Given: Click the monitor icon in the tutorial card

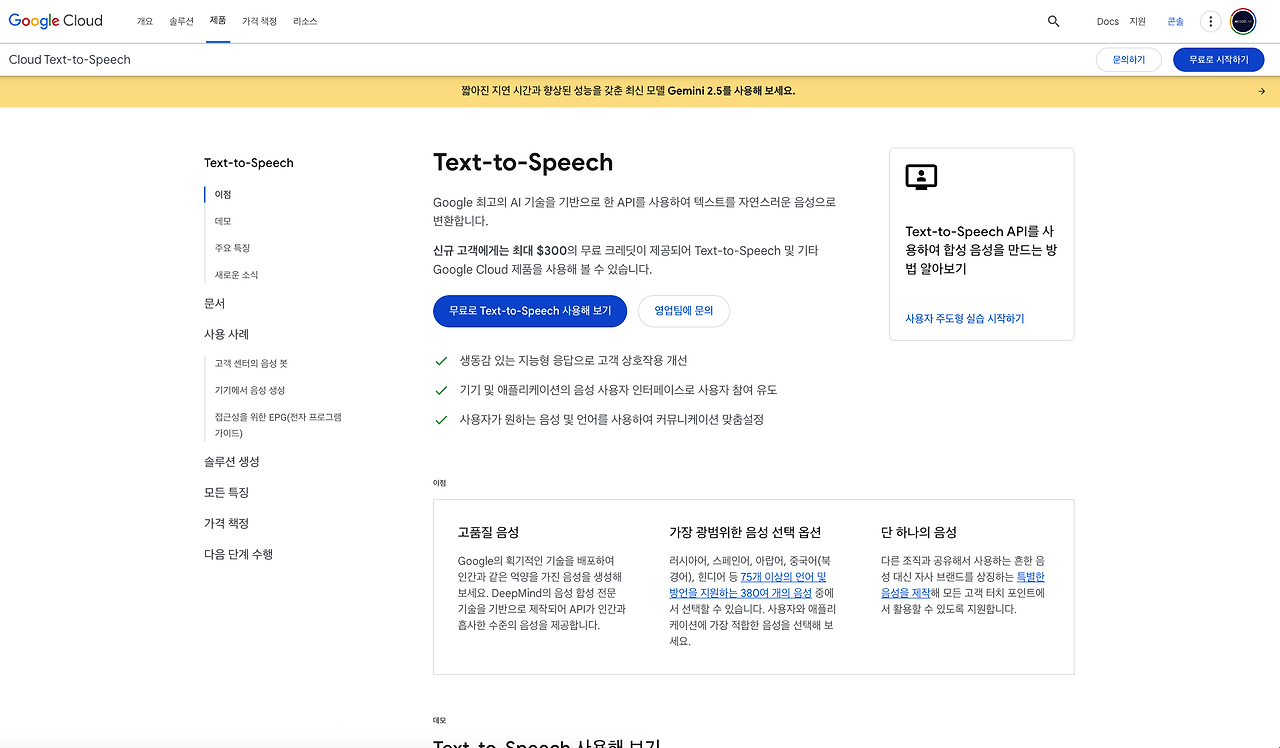Looking at the screenshot, I should 920,178.
